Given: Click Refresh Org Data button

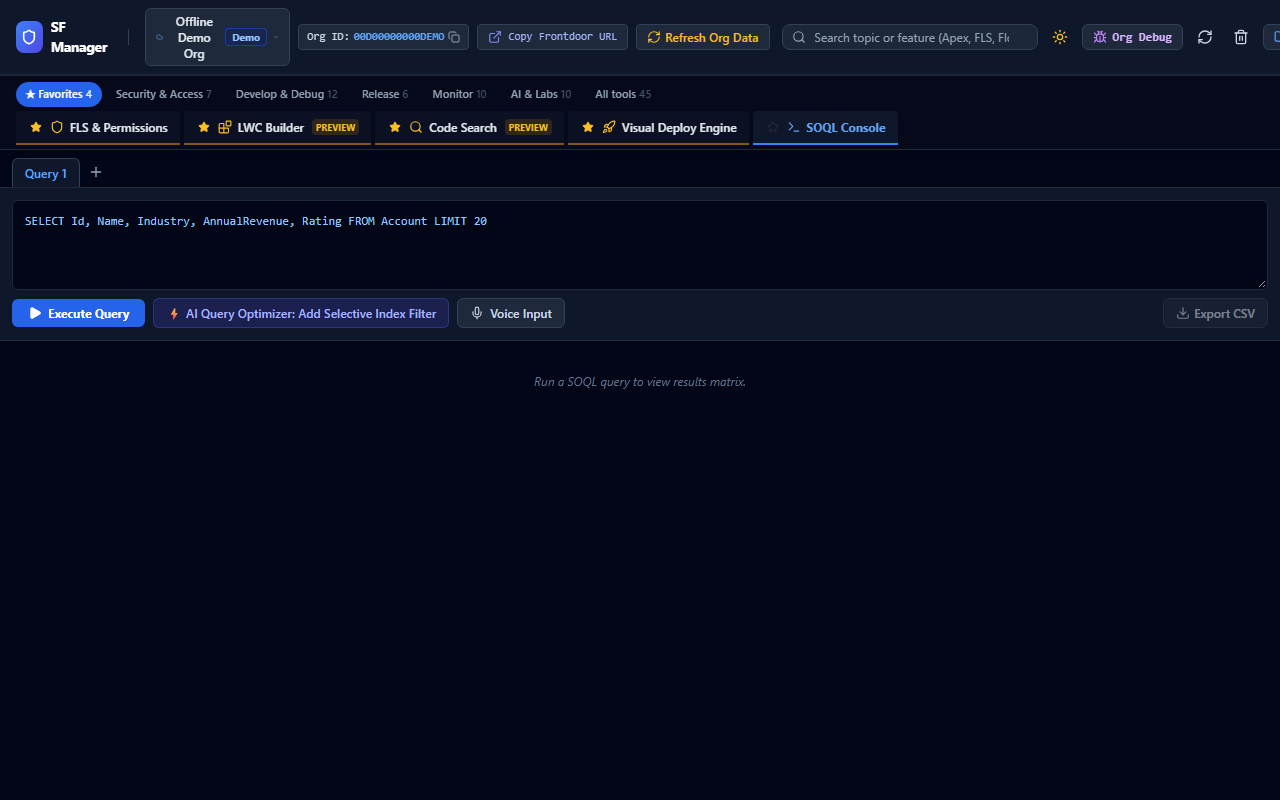Looking at the screenshot, I should pyautogui.click(x=703, y=37).
